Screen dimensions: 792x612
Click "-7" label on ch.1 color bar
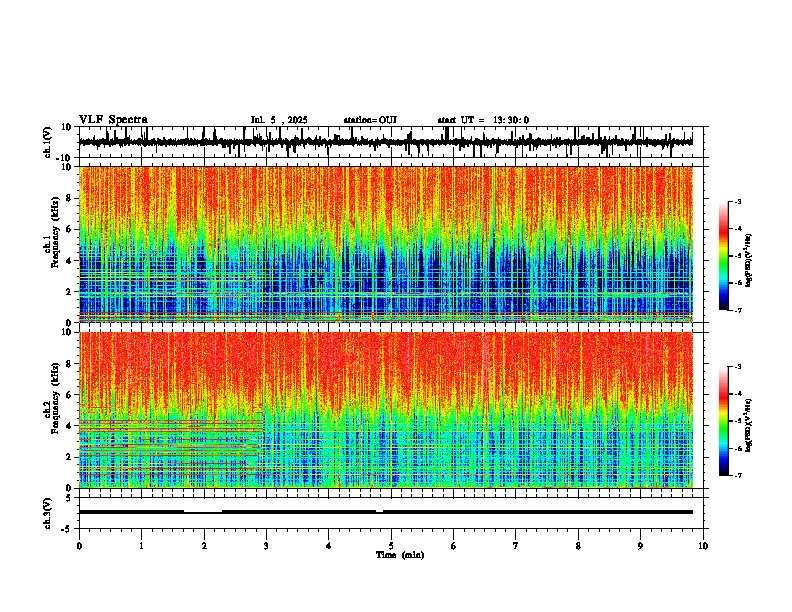pyautogui.click(x=738, y=310)
